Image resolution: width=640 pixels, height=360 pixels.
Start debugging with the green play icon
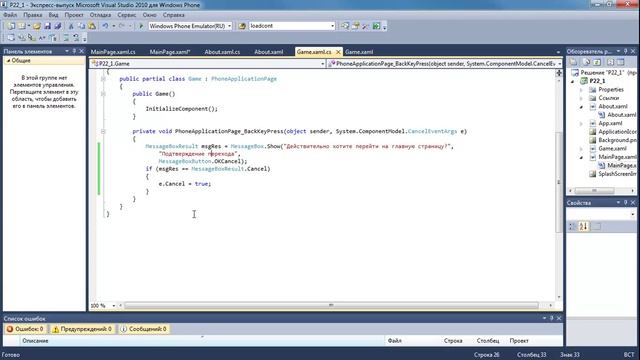141,26
